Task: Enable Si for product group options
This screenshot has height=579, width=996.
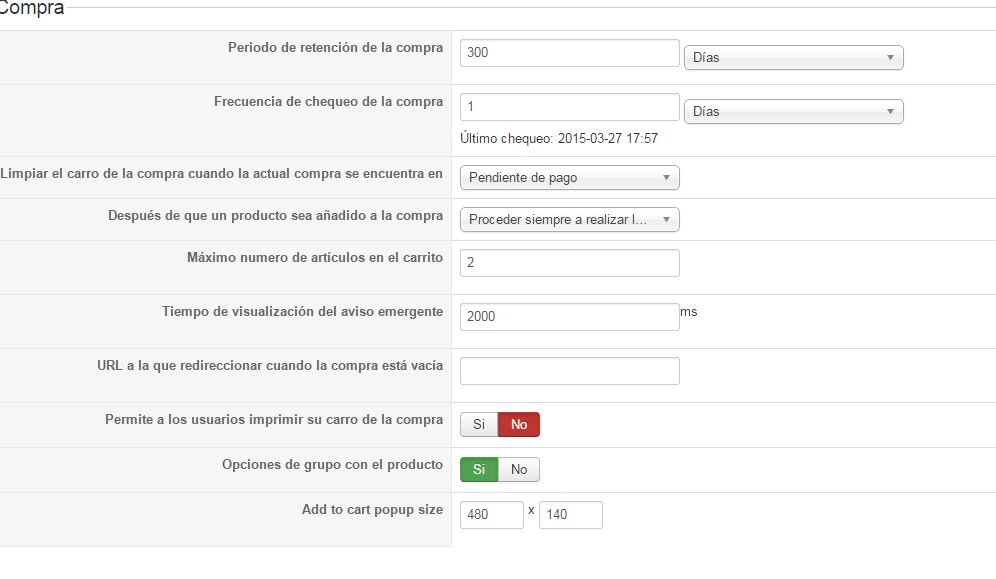Action: pos(479,470)
